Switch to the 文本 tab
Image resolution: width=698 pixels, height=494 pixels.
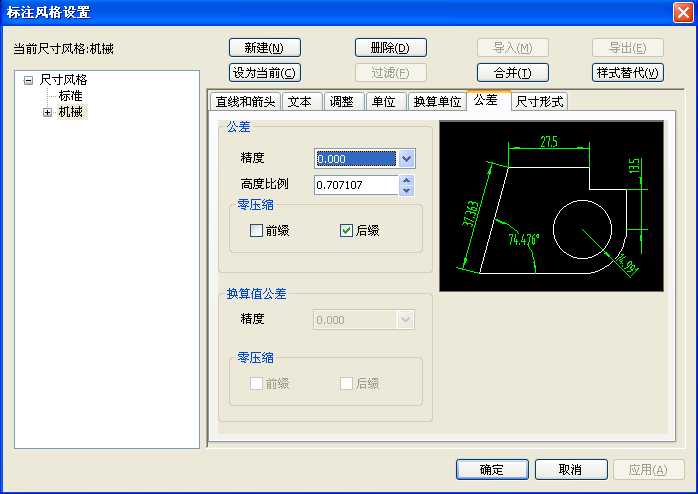300,102
